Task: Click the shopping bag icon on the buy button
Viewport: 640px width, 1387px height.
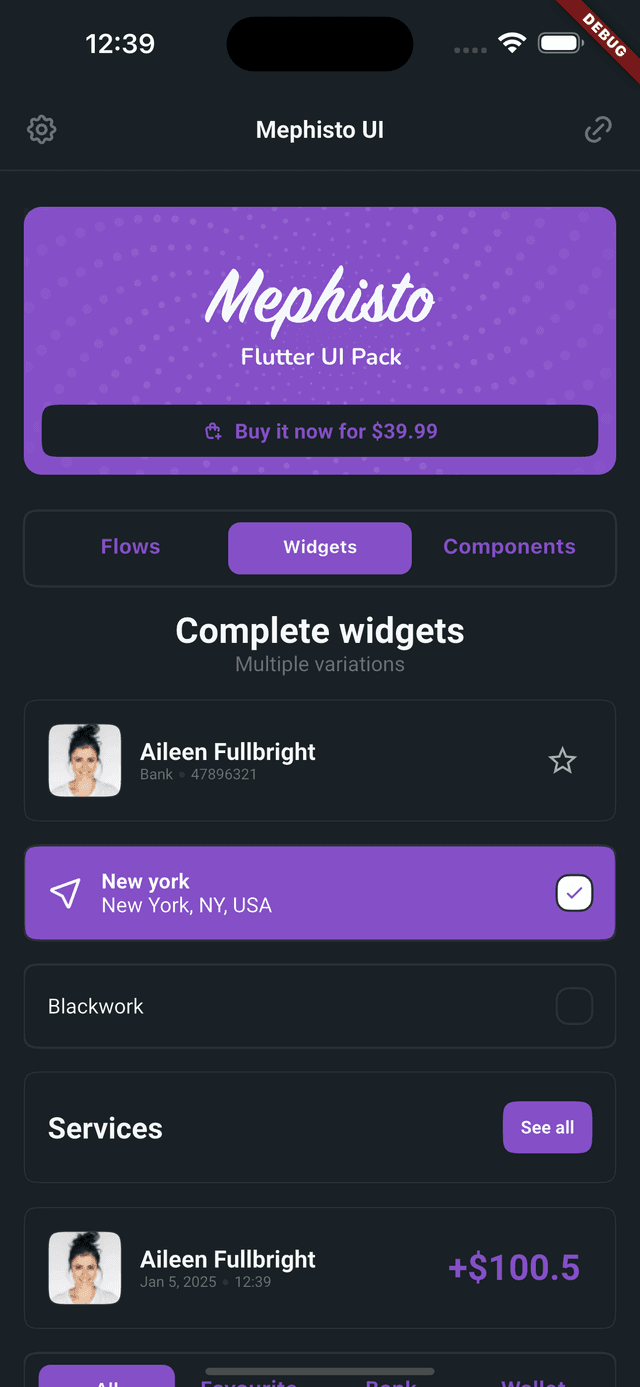Action: click(x=213, y=432)
